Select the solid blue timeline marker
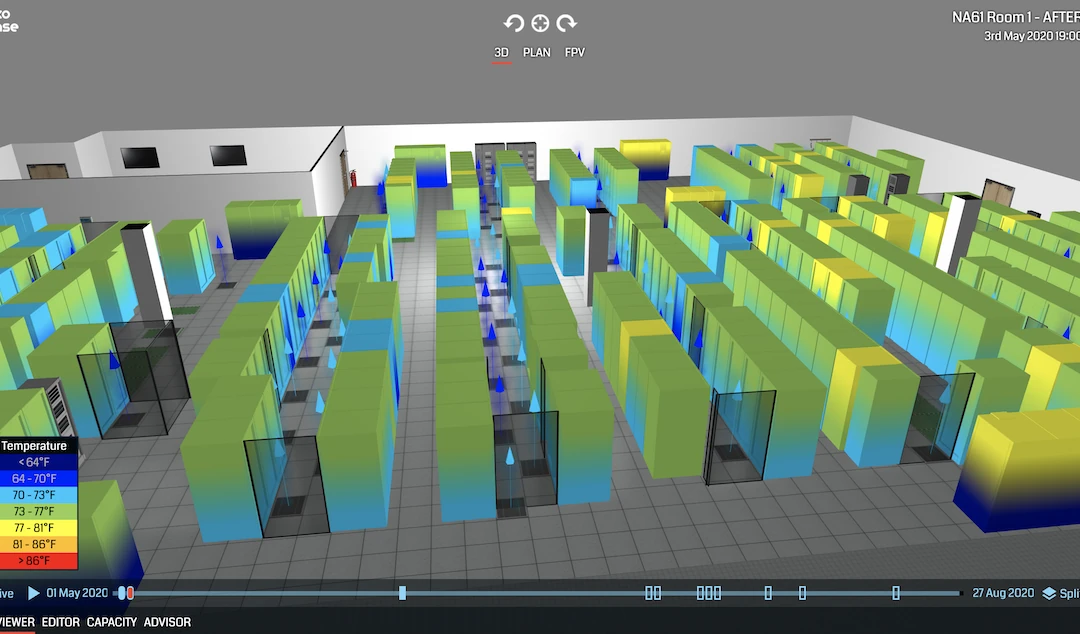Image resolution: width=1080 pixels, height=634 pixels. (402, 593)
